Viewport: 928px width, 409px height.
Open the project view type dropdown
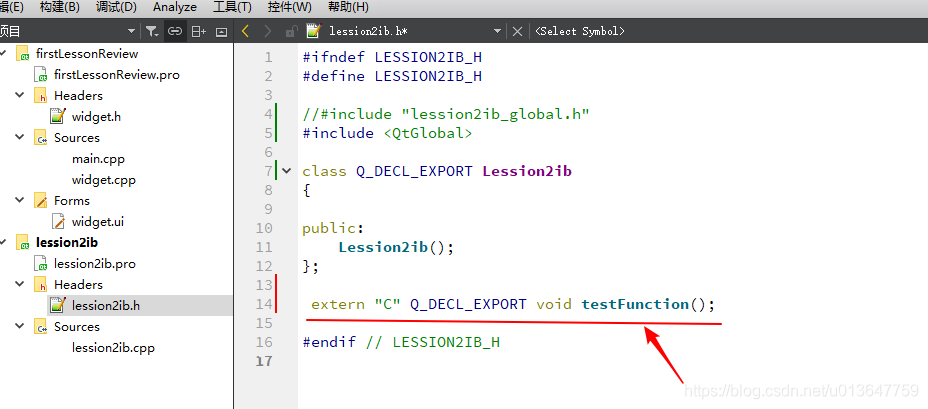click(131, 31)
